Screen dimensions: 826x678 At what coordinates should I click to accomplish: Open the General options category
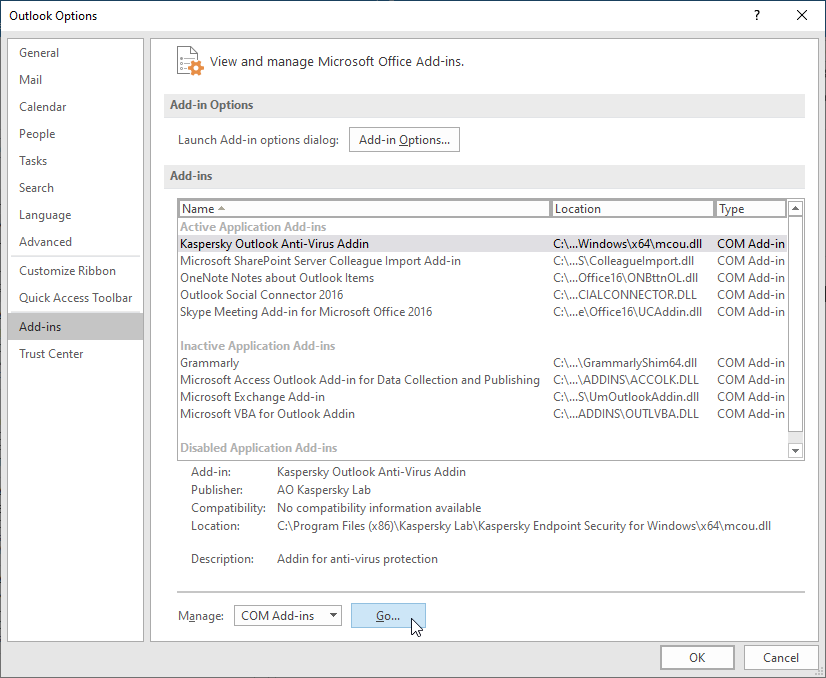tap(75, 53)
